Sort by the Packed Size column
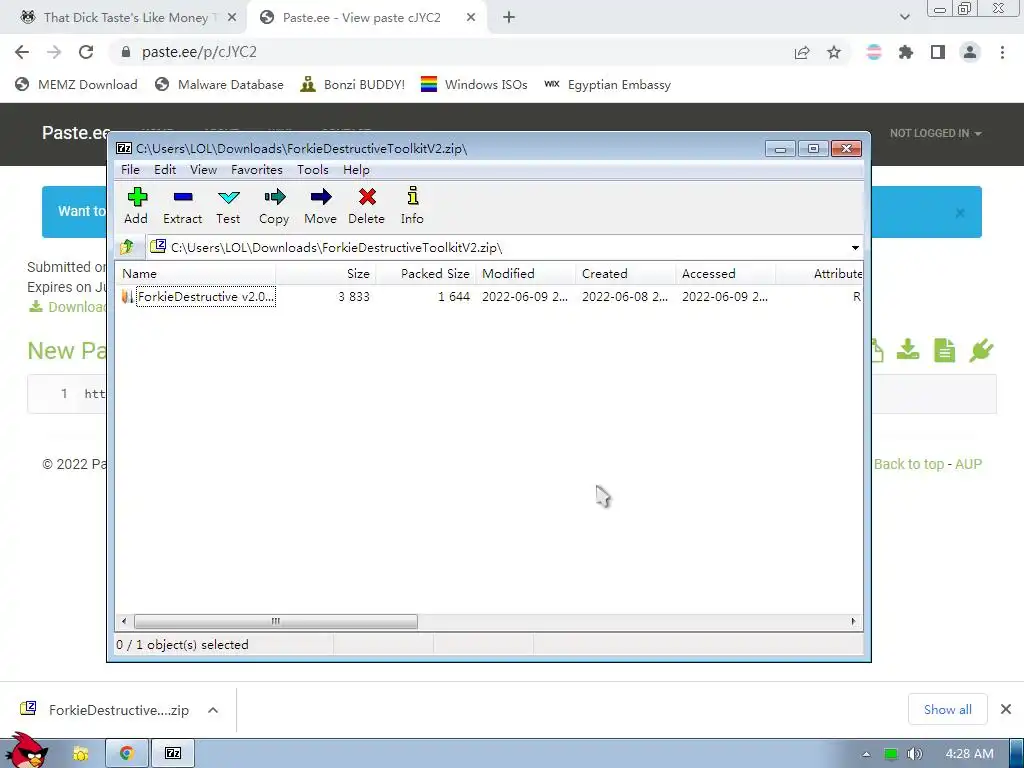 (426, 274)
